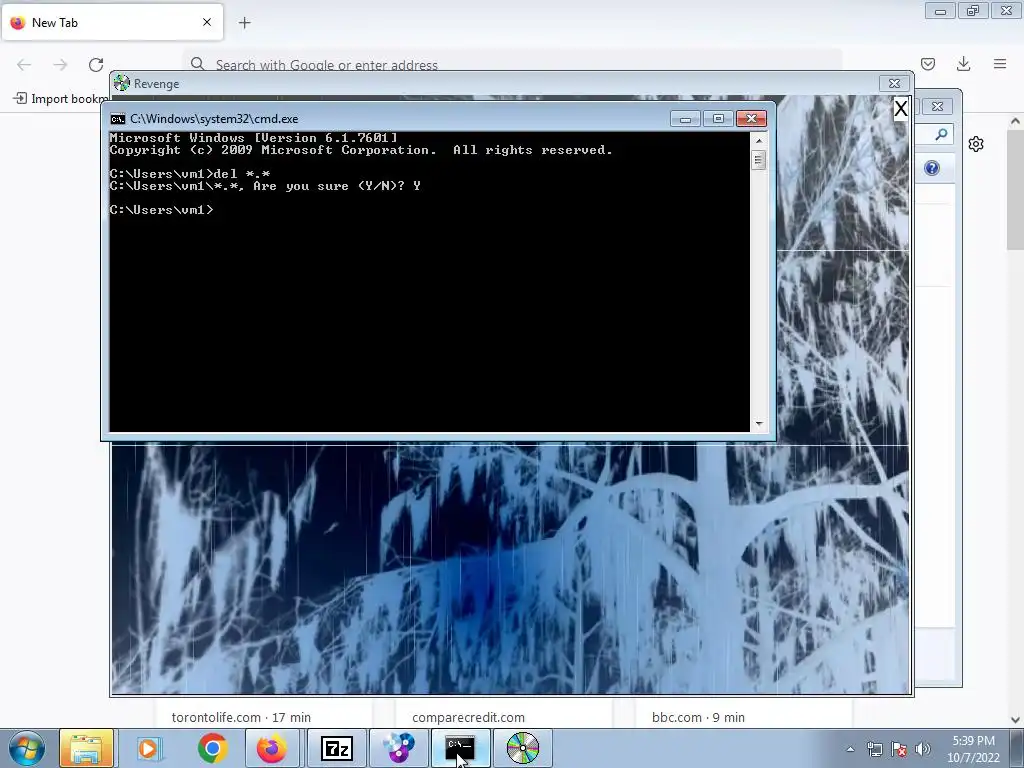The width and height of the screenshot is (1024, 768).
Task: Close the Revenge window
Action: [x=894, y=84]
